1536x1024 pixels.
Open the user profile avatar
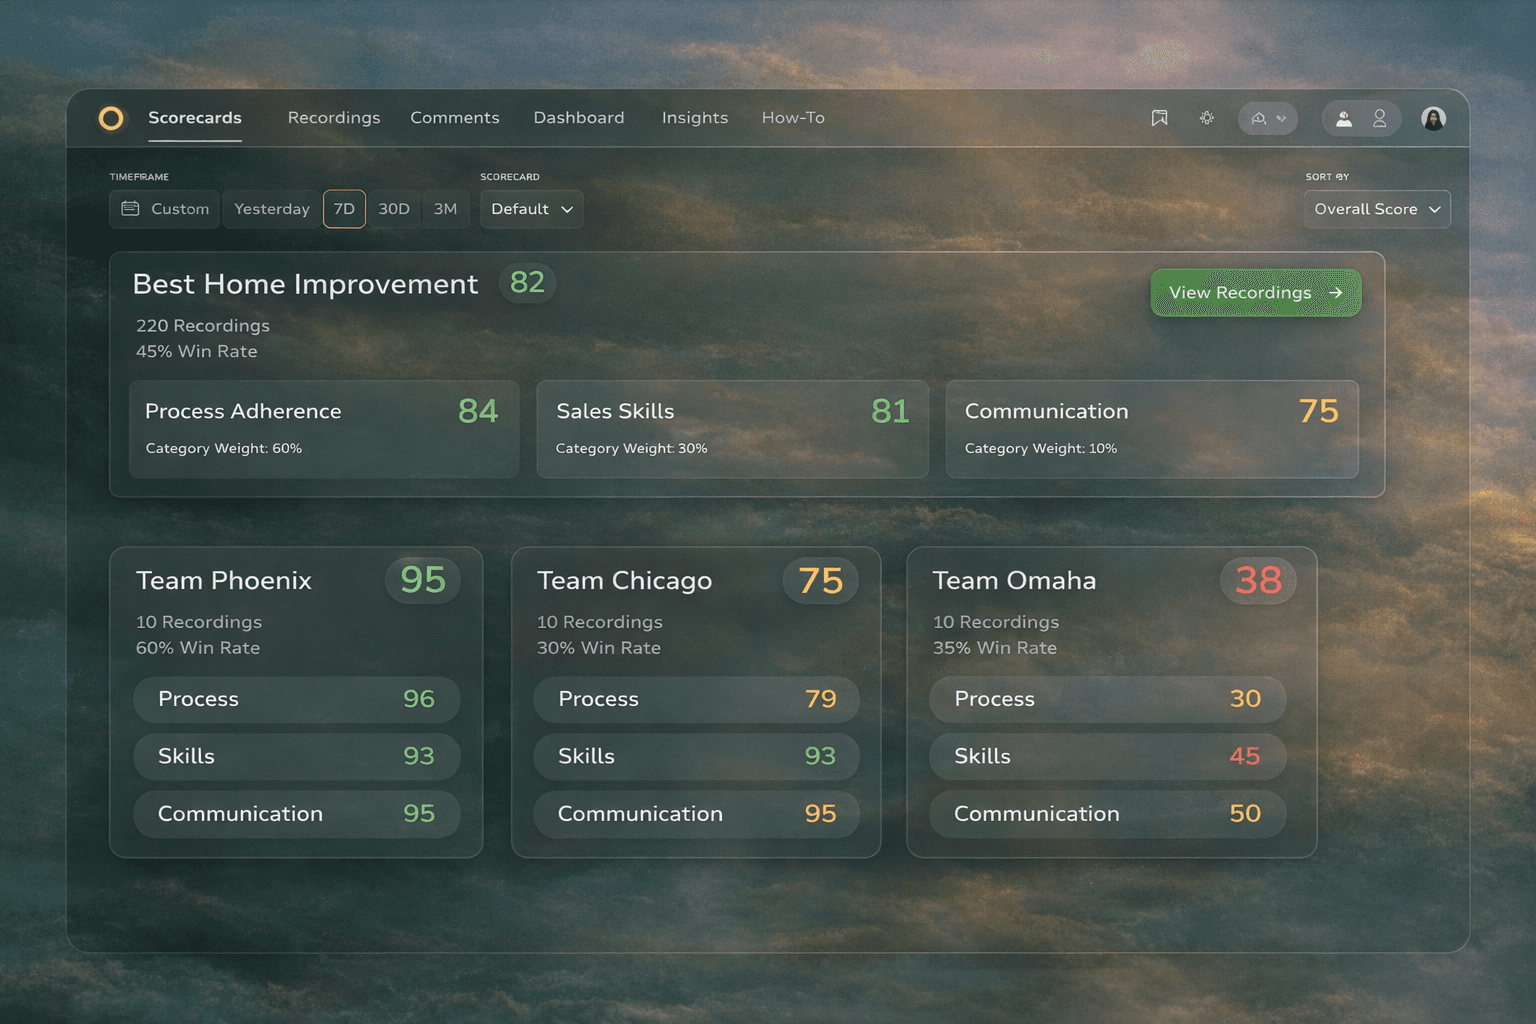(1433, 118)
